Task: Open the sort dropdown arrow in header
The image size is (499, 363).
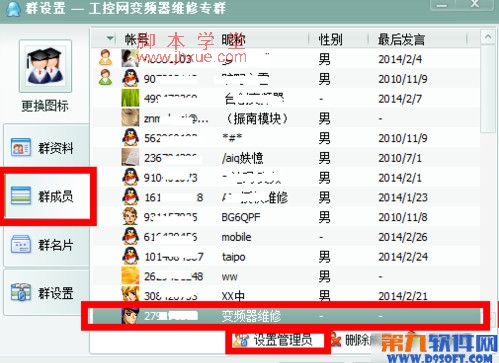Action: point(110,39)
